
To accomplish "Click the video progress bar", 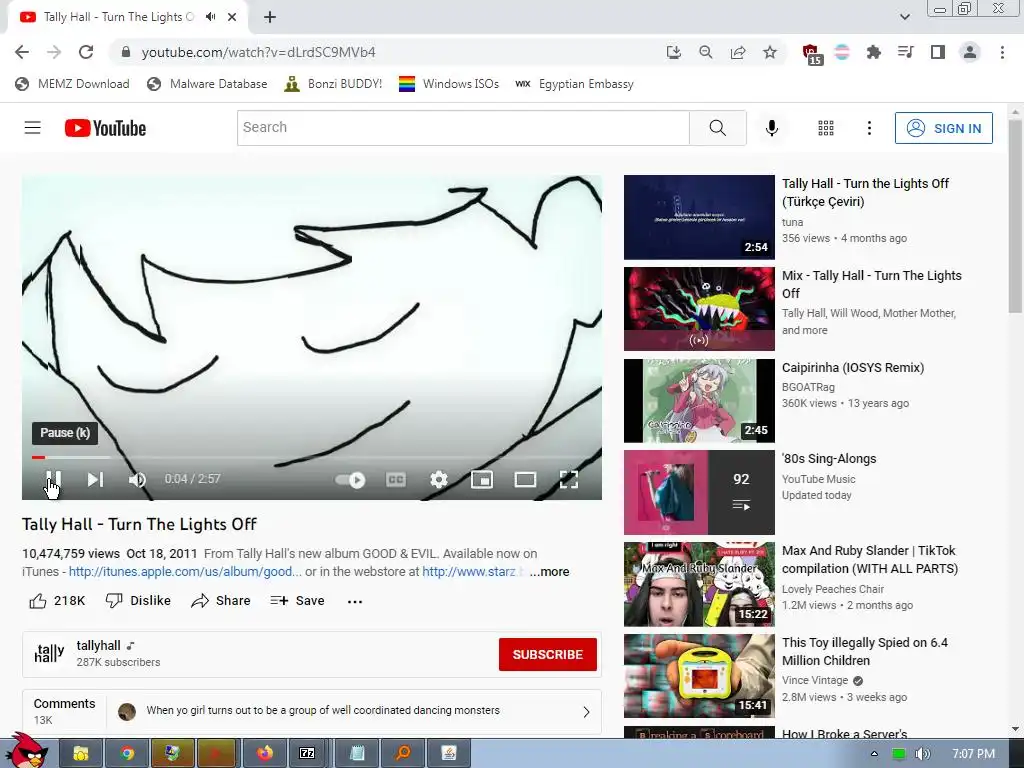I will pyautogui.click(x=312, y=457).
